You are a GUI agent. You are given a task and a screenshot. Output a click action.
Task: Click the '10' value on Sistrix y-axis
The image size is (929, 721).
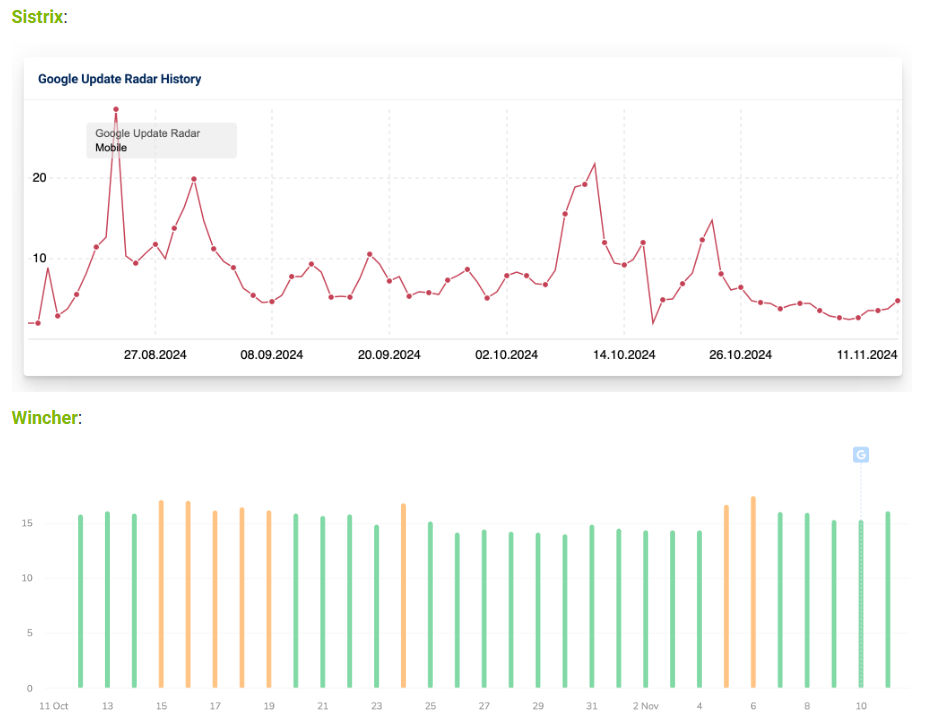coord(39,258)
